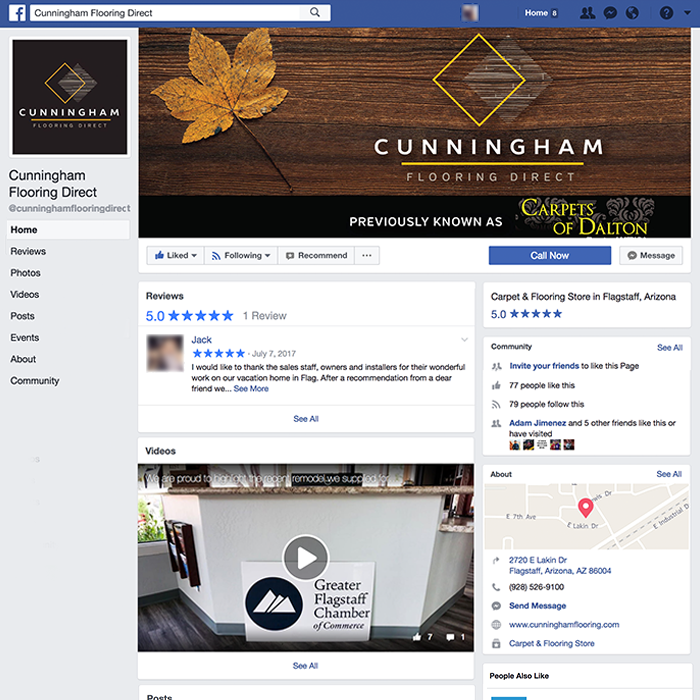Select Home in the page sidebar
Screen dimensions: 700x700
click(68, 229)
